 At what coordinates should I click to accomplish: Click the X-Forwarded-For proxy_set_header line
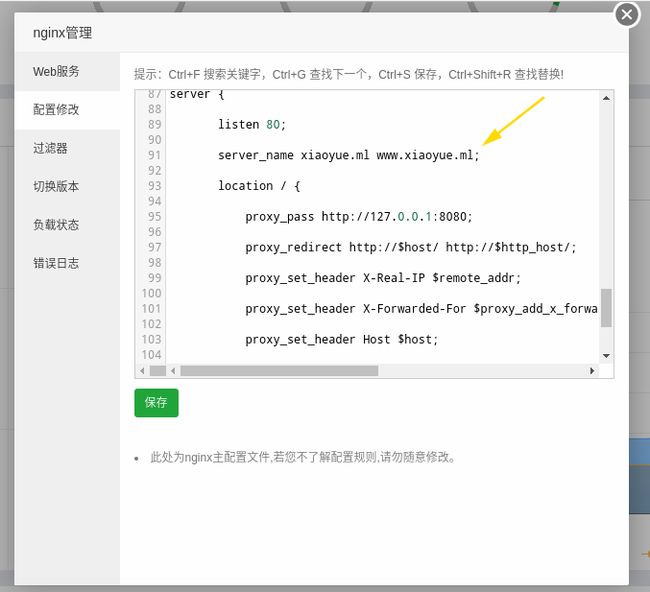click(421, 308)
